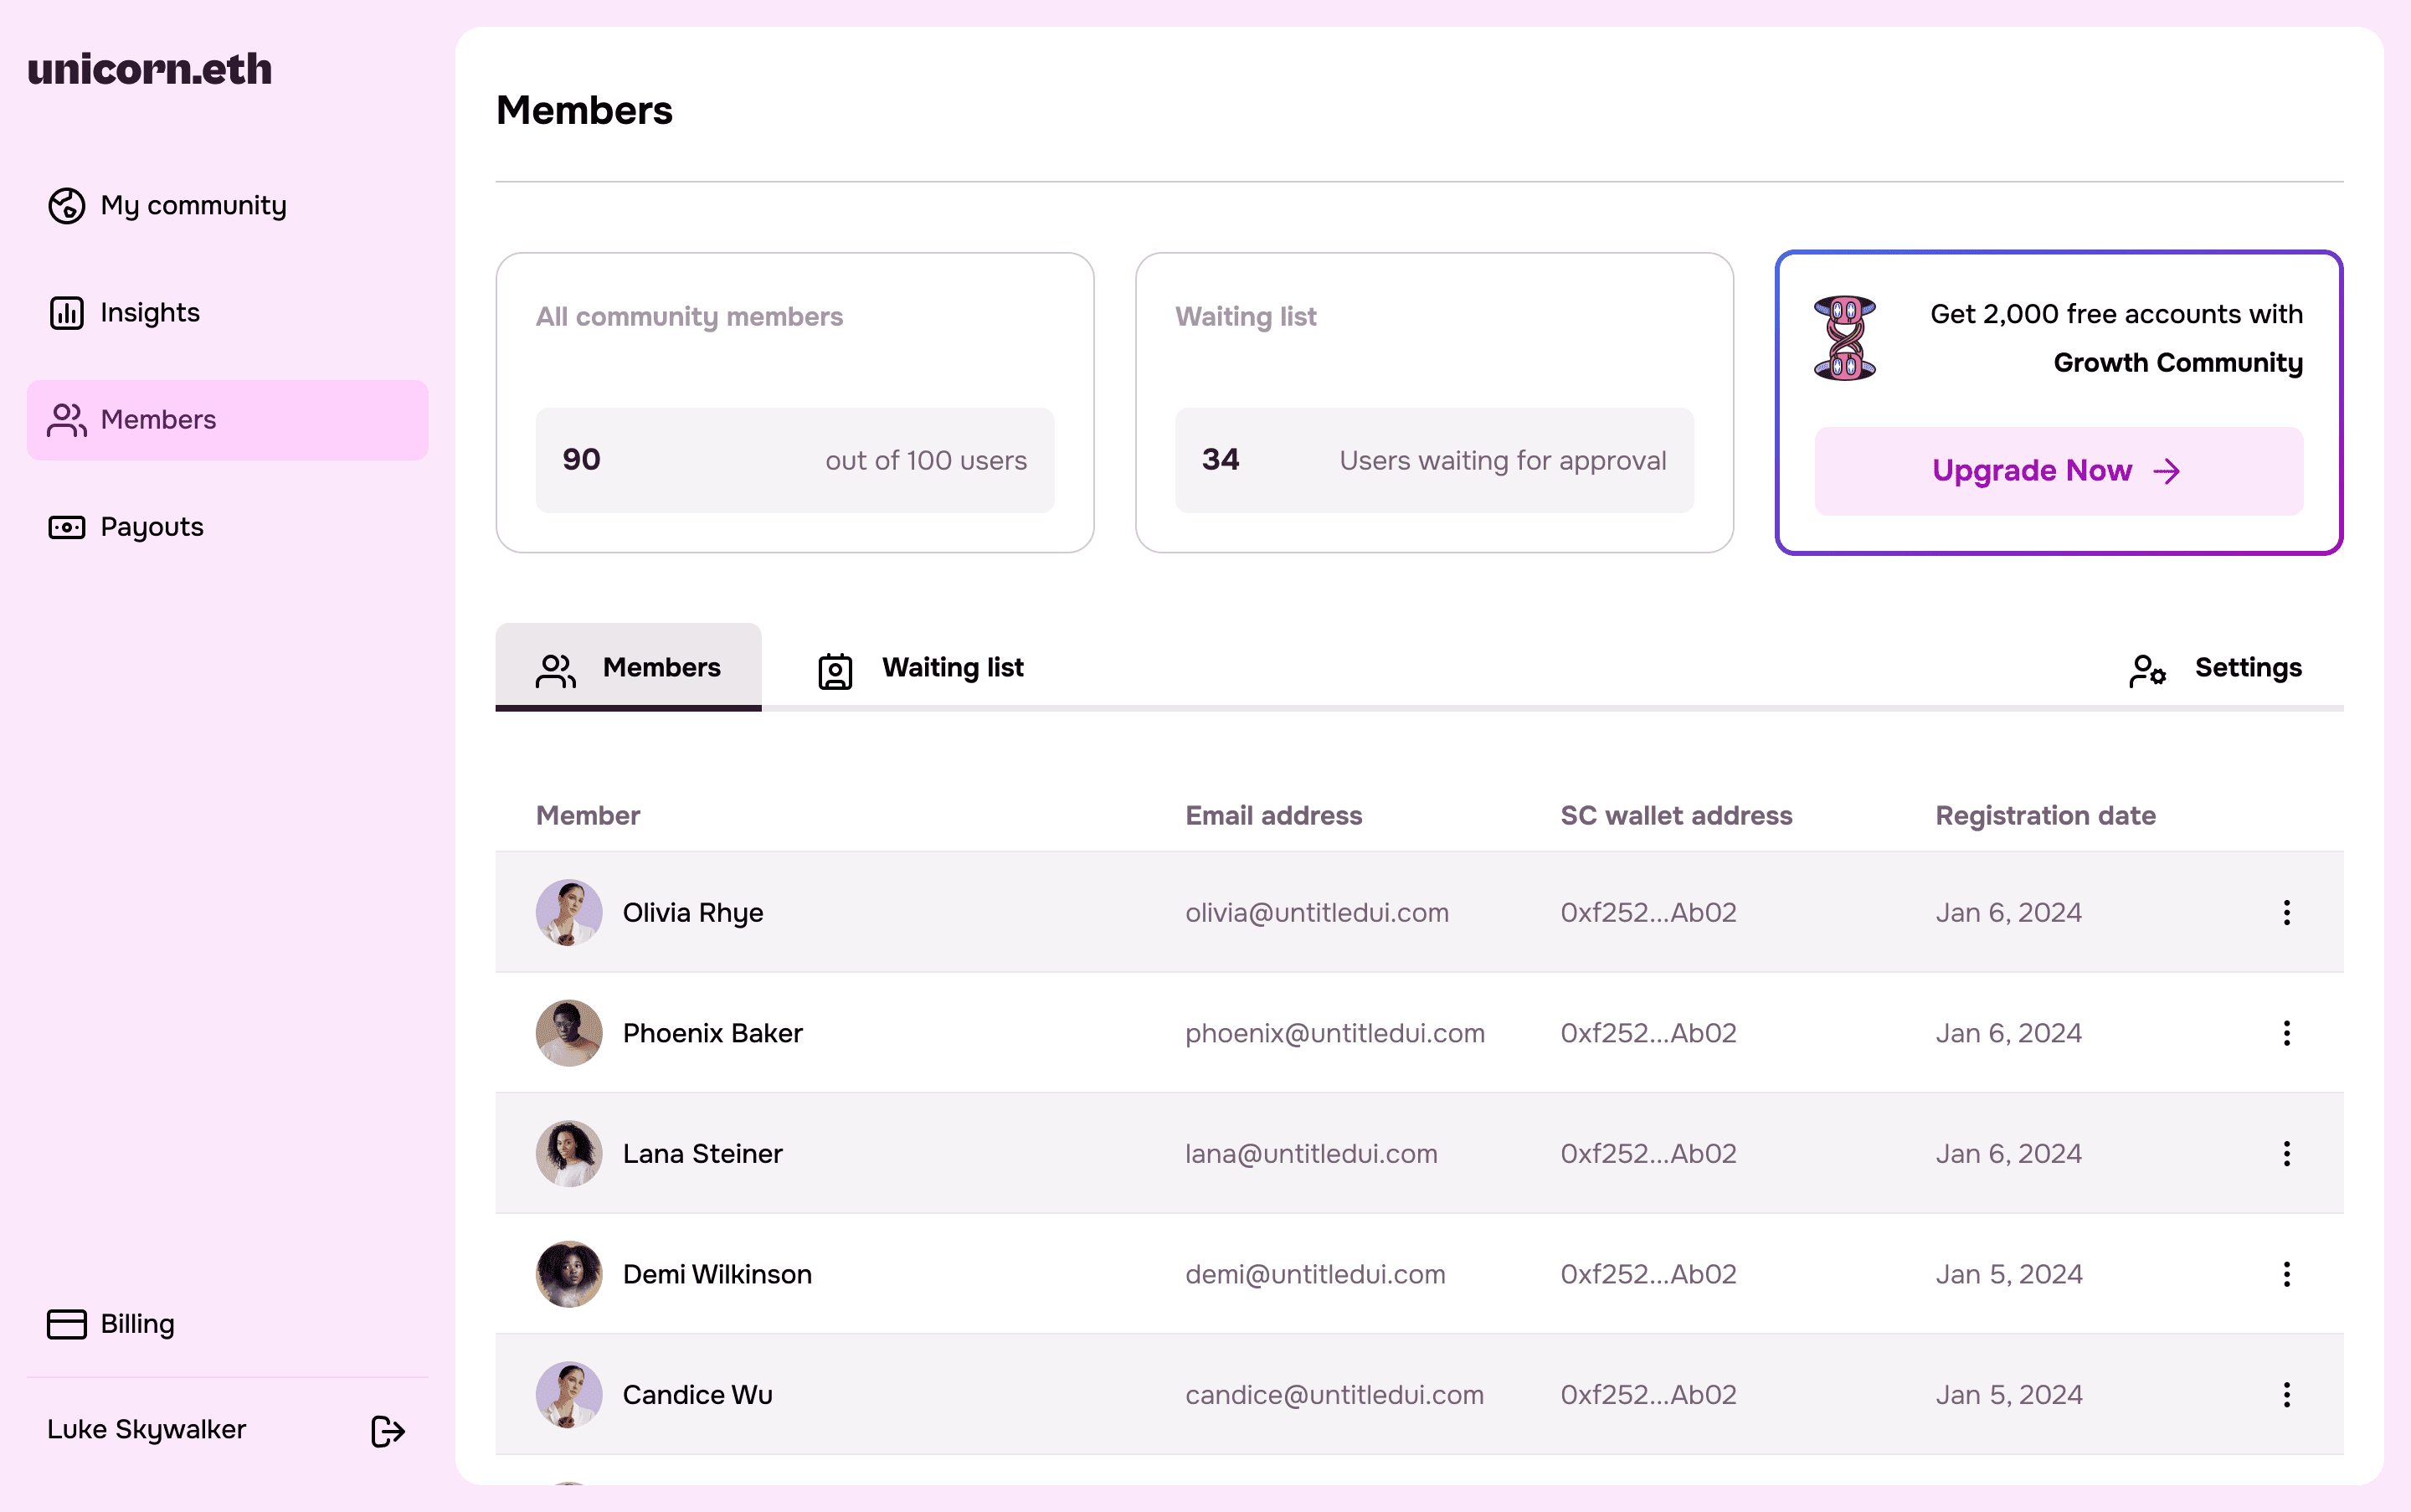This screenshot has width=2411, height=1512.
Task: Click the Members tab people icon
Action: point(556,670)
